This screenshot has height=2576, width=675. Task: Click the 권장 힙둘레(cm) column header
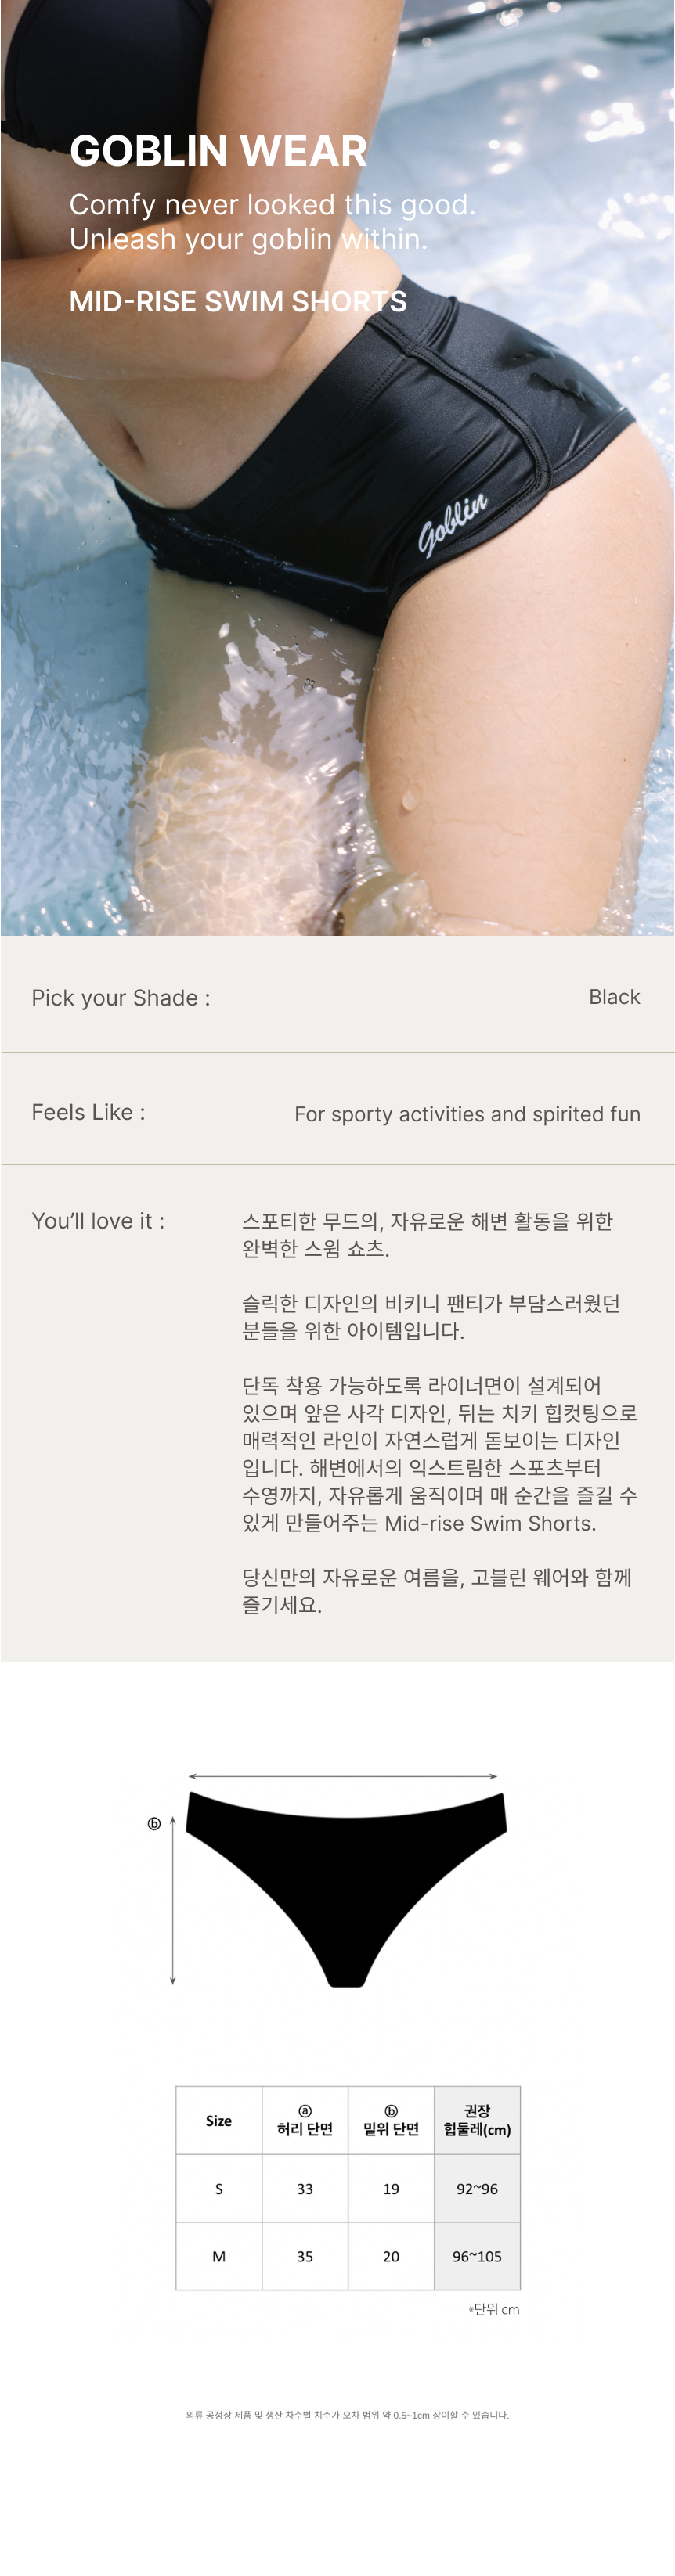[477, 2120]
